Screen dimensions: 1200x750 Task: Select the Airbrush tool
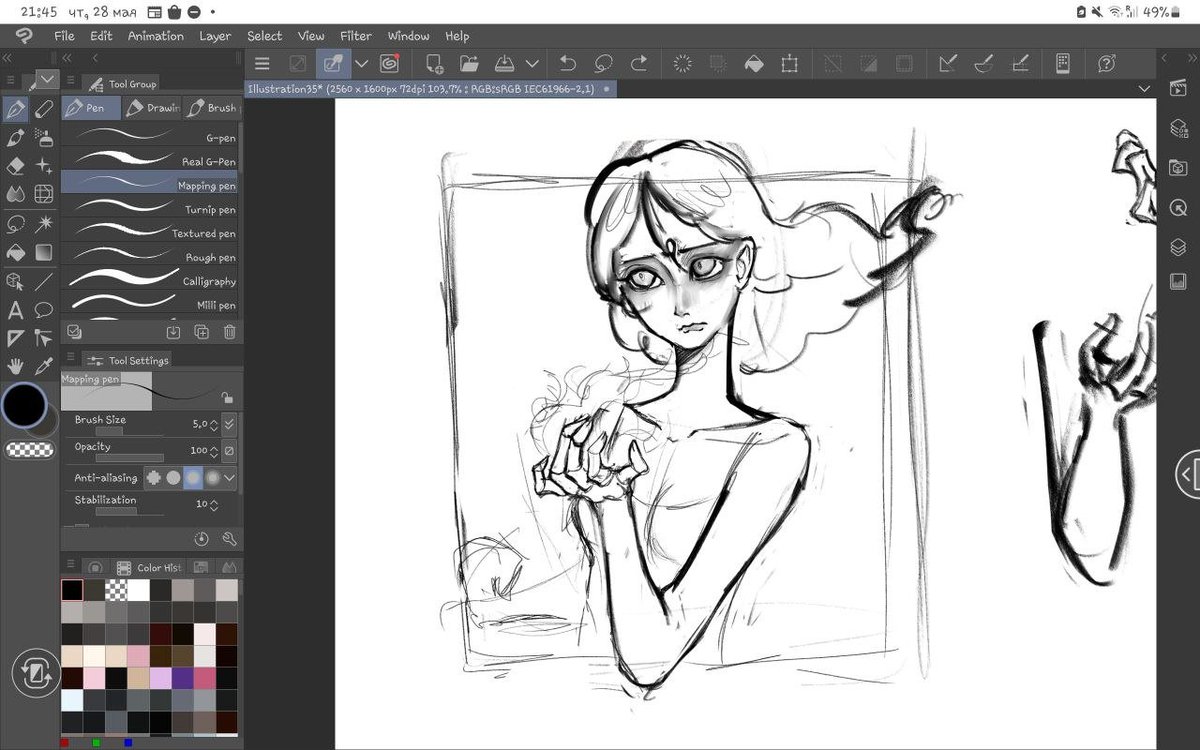pos(44,137)
